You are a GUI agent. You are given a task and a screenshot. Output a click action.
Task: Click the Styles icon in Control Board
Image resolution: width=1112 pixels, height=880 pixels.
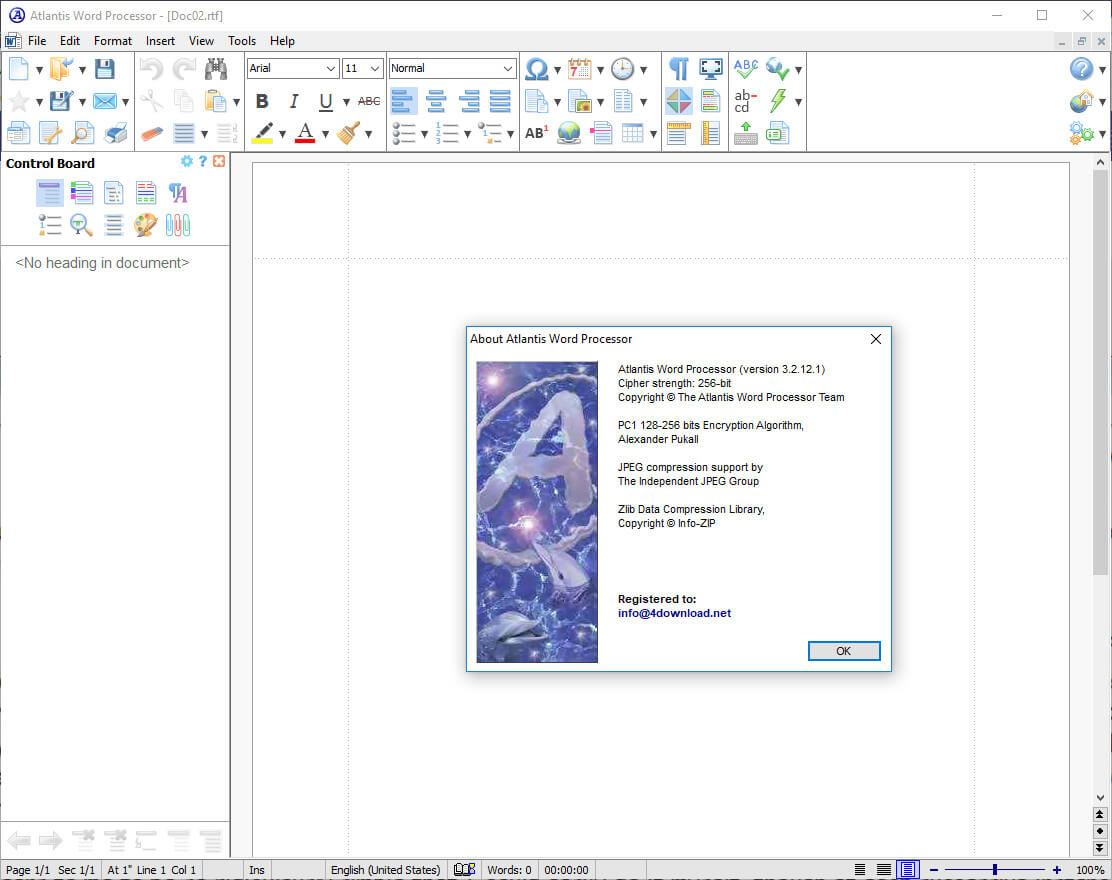(178, 193)
